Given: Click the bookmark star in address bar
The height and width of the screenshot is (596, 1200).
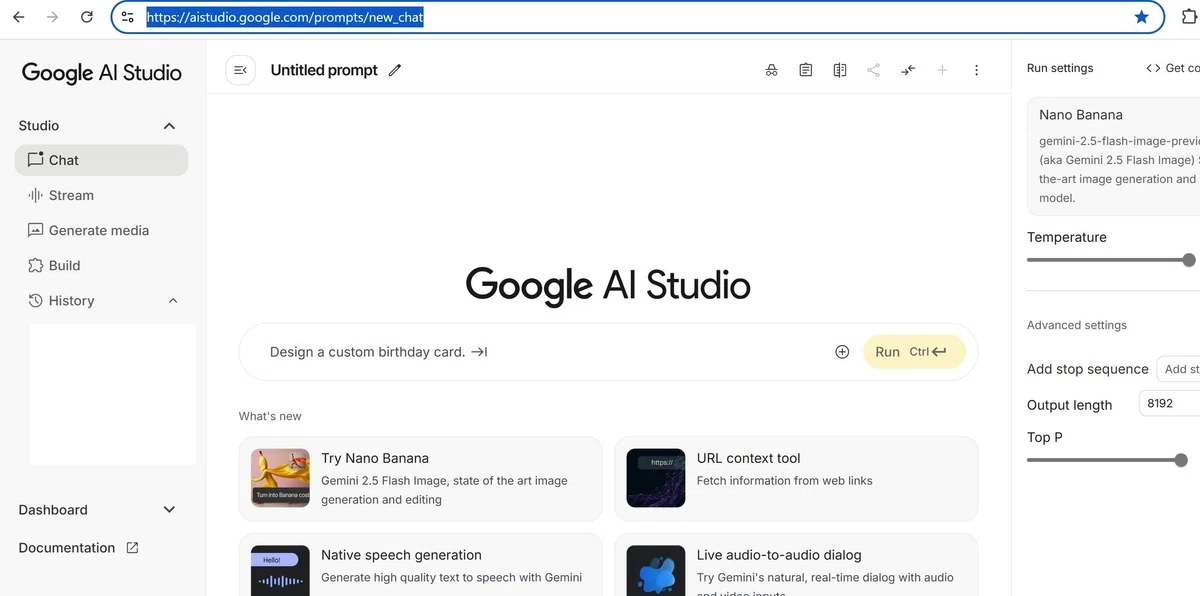Looking at the screenshot, I should [1142, 17].
